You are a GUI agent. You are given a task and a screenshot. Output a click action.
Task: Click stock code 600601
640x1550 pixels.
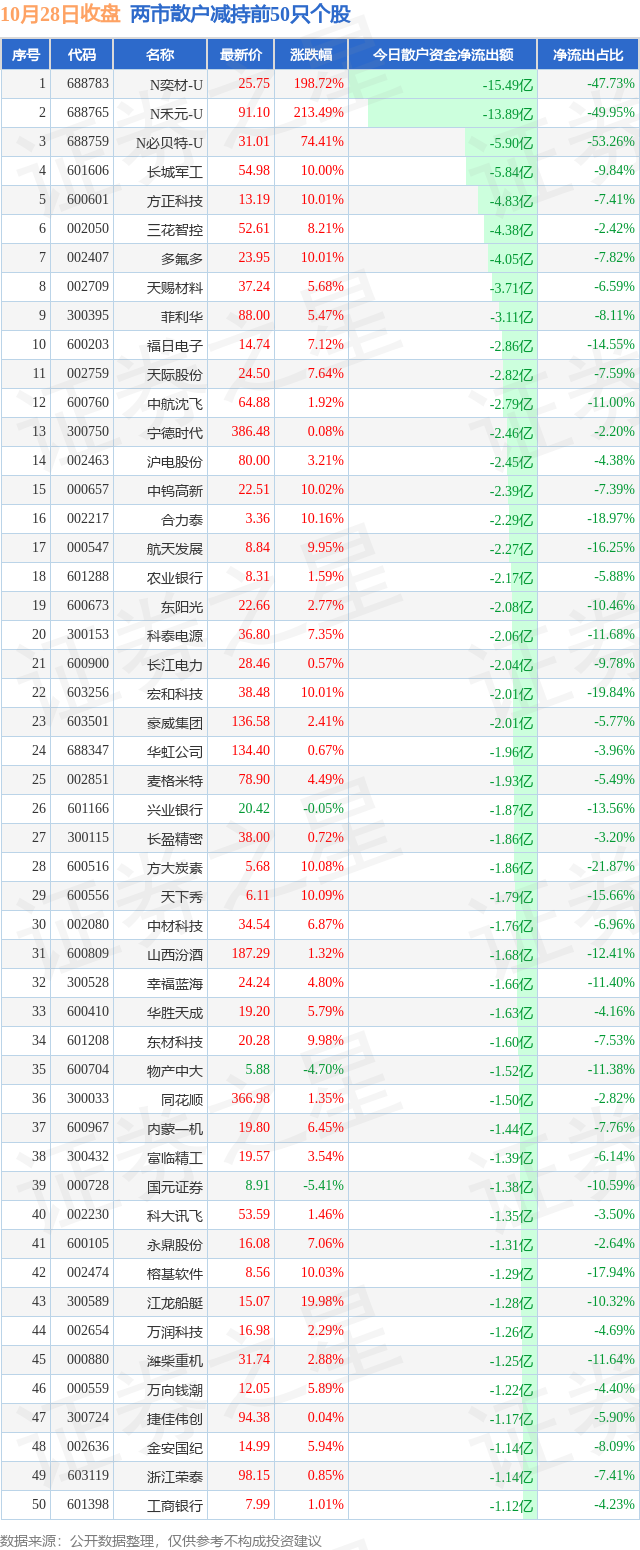click(x=88, y=200)
